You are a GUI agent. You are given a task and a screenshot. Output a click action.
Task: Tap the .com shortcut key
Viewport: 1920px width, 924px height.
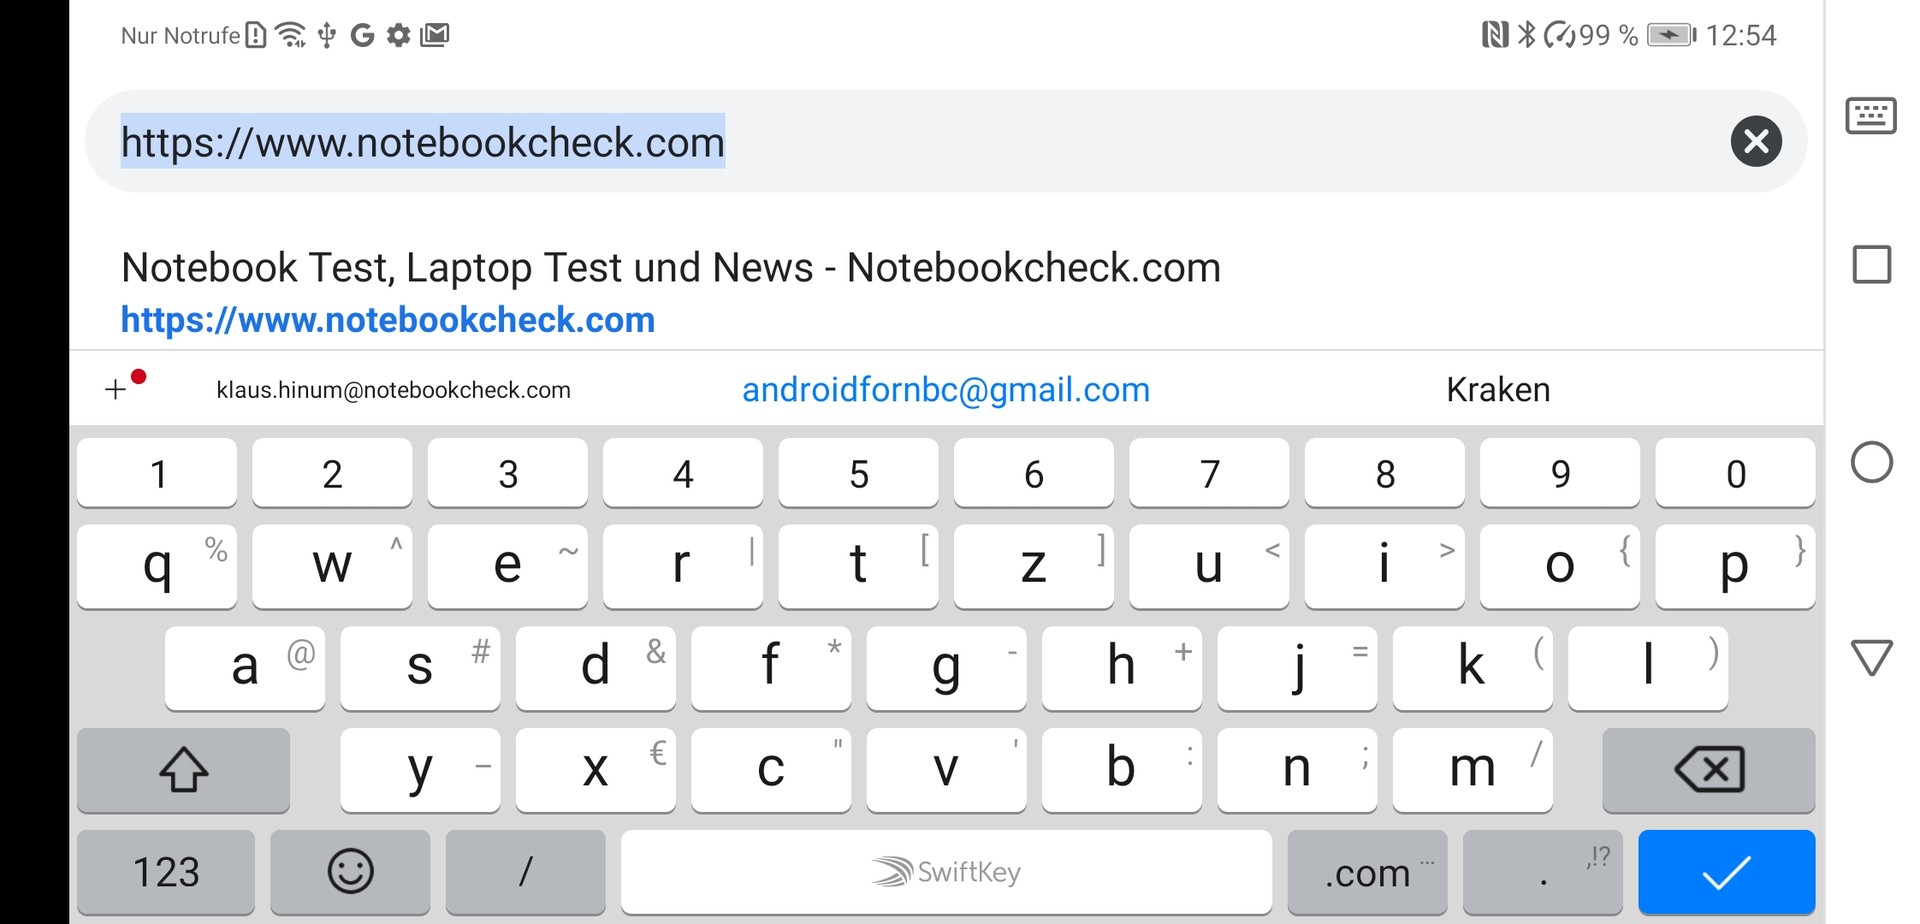[x=1367, y=871]
